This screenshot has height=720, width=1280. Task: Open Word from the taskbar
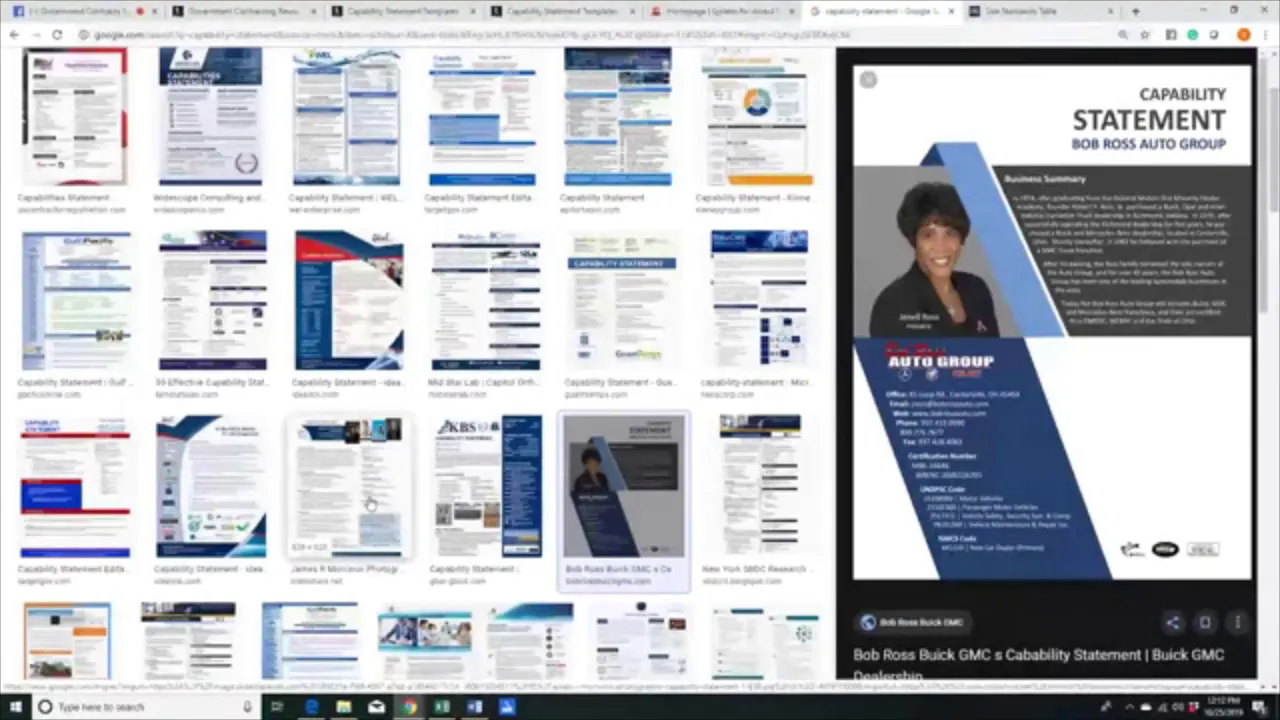[474, 707]
